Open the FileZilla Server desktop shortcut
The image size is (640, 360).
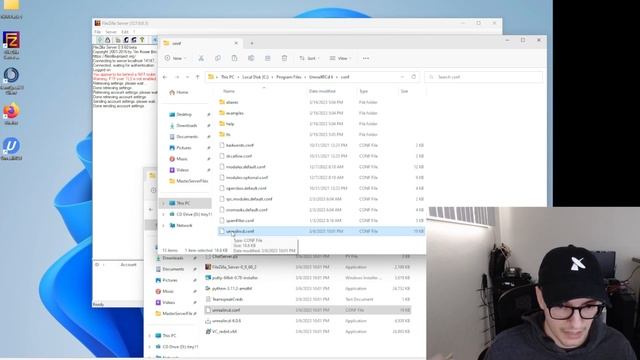(x=11, y=41)
